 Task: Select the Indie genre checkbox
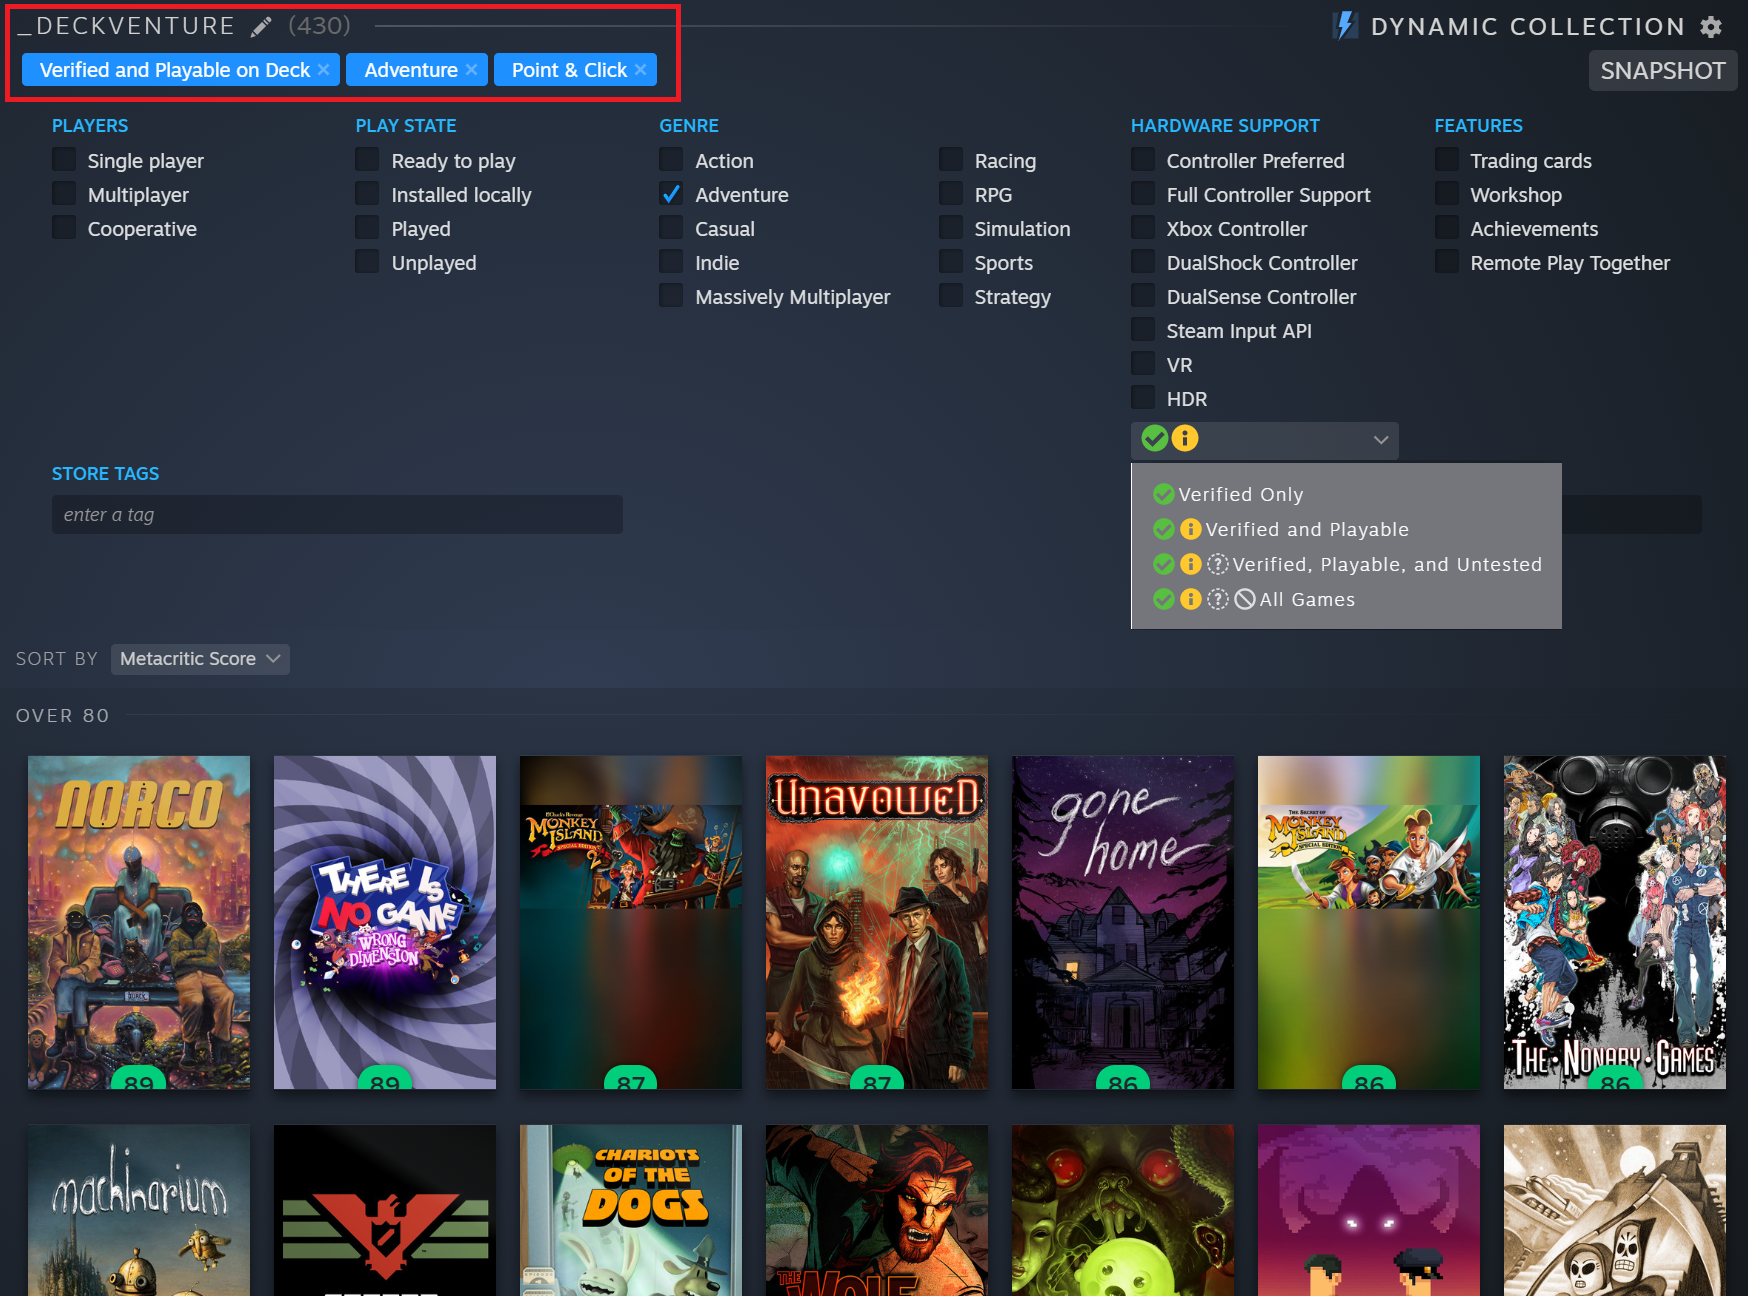point(671,262)
